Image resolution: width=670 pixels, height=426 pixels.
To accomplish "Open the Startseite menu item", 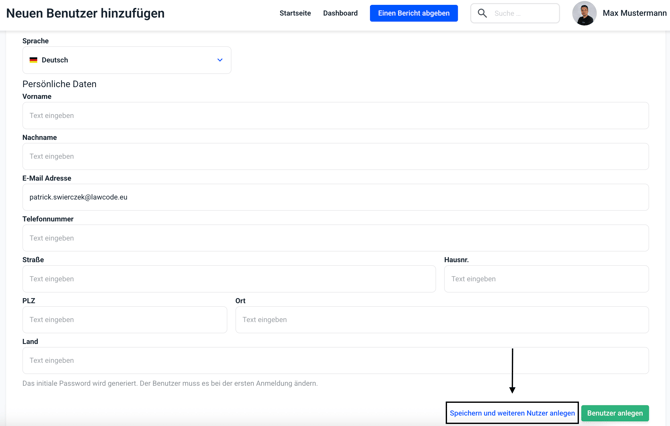I will [x=295, y=14].
